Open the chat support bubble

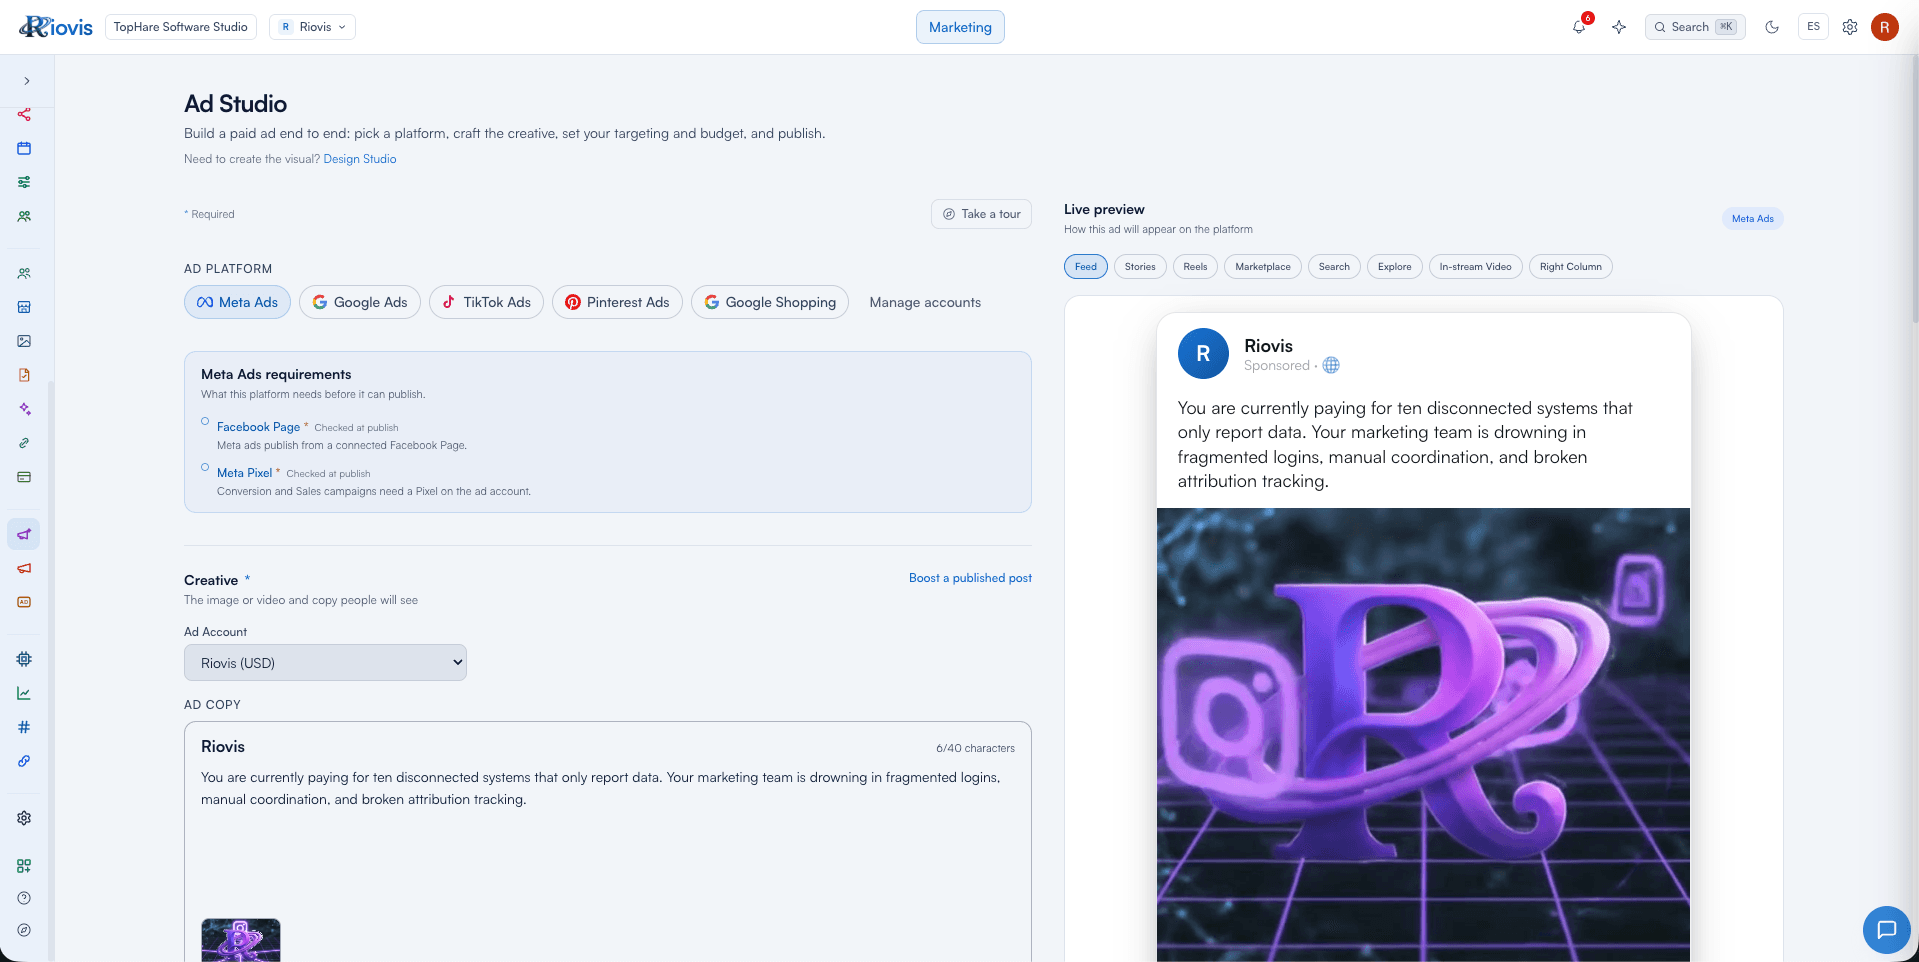point(1887,930)
